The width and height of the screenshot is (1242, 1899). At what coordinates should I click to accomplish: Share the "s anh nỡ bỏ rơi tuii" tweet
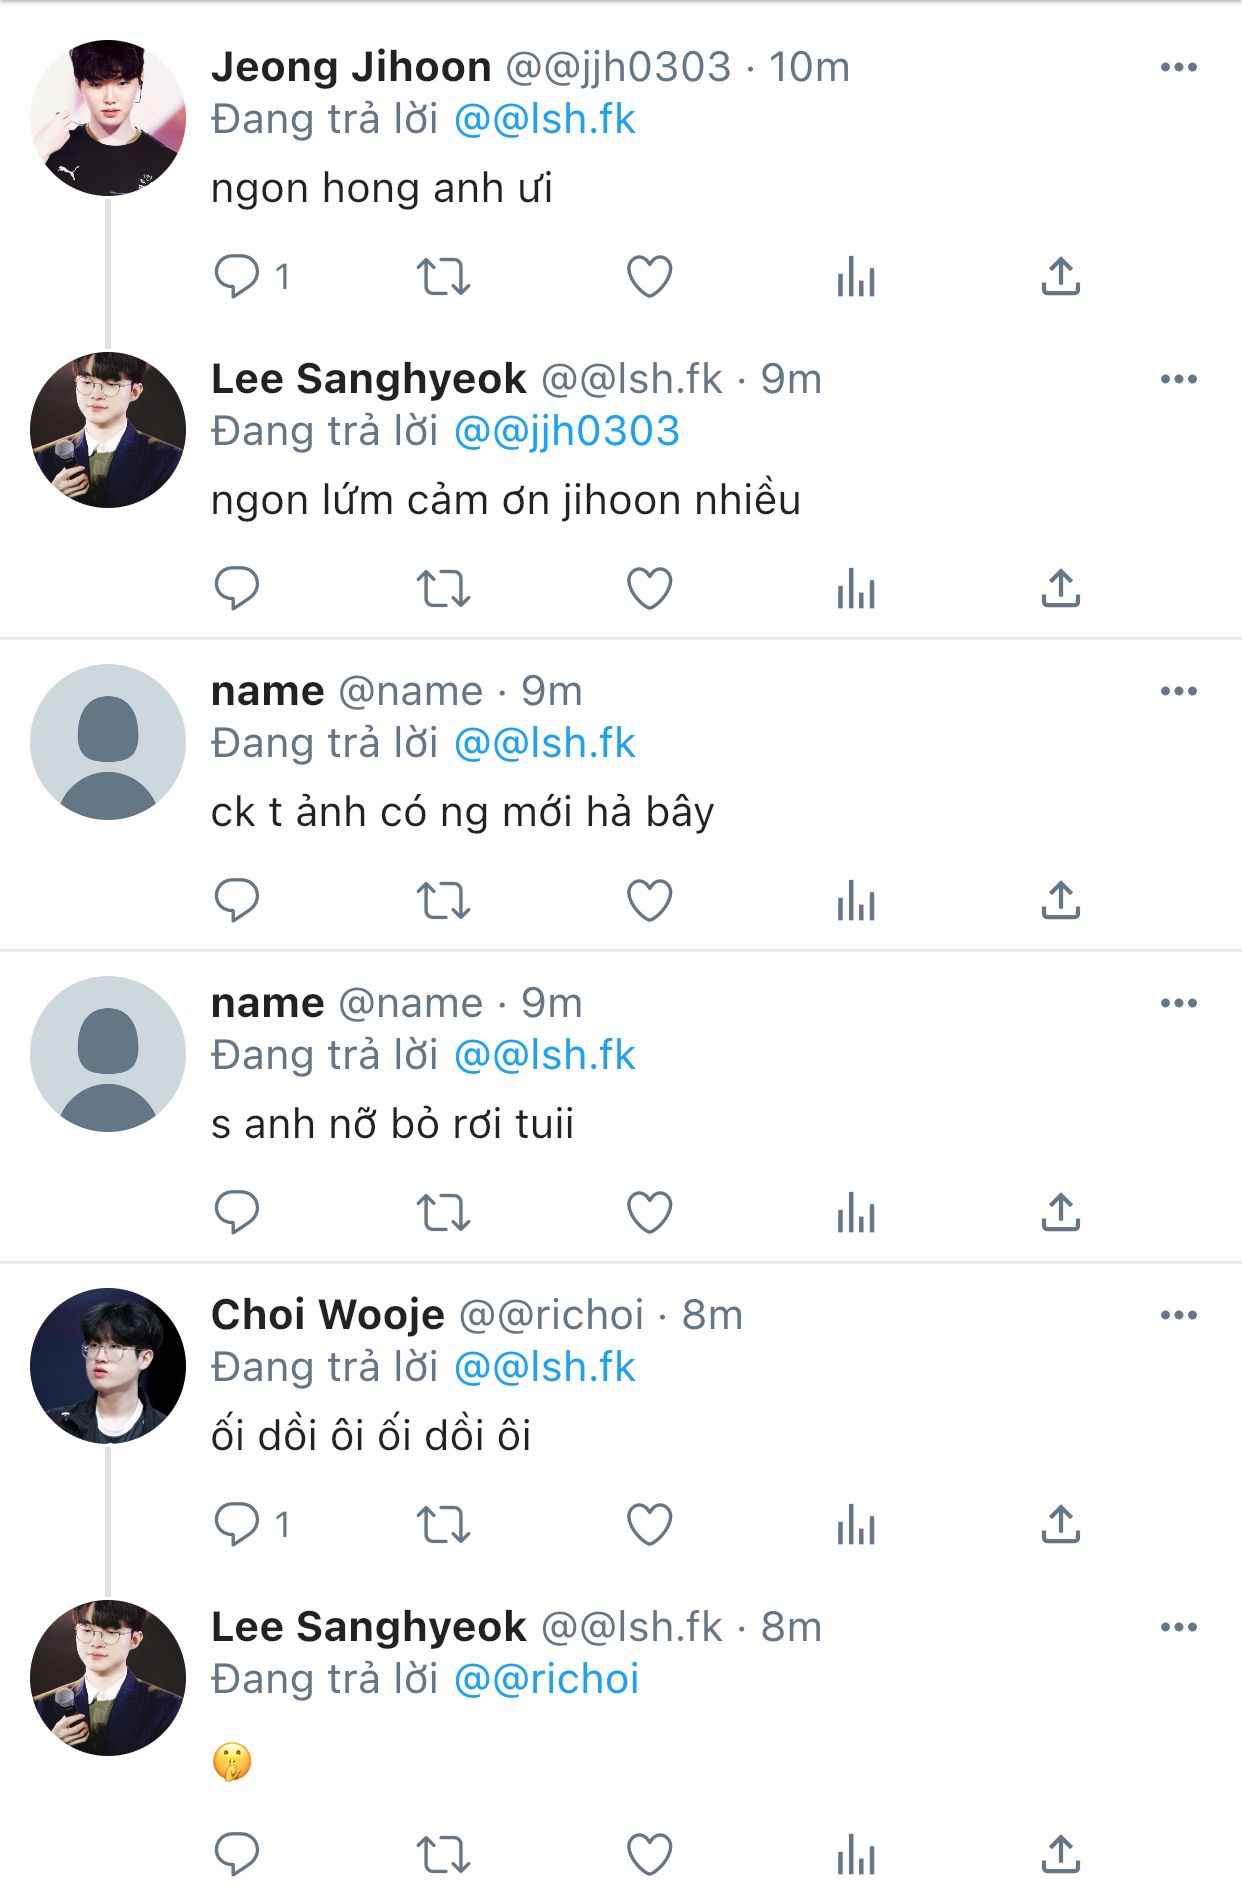pyautogui.click(x=1061, y=1213)
